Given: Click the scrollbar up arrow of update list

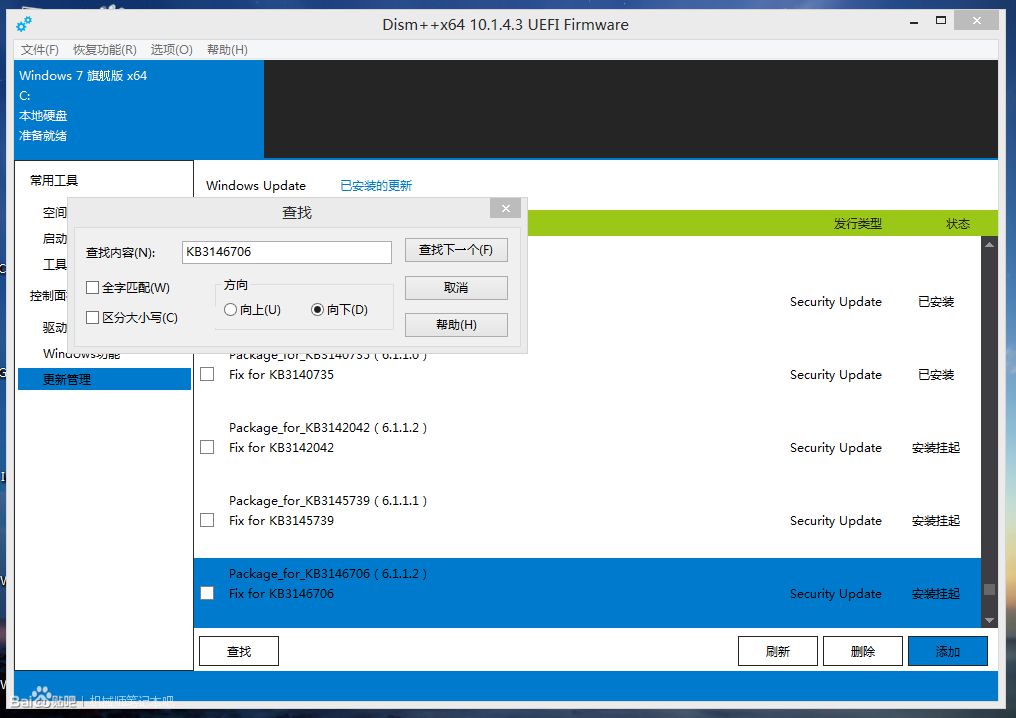Looking at the screenshot, I should click(989, 245).
